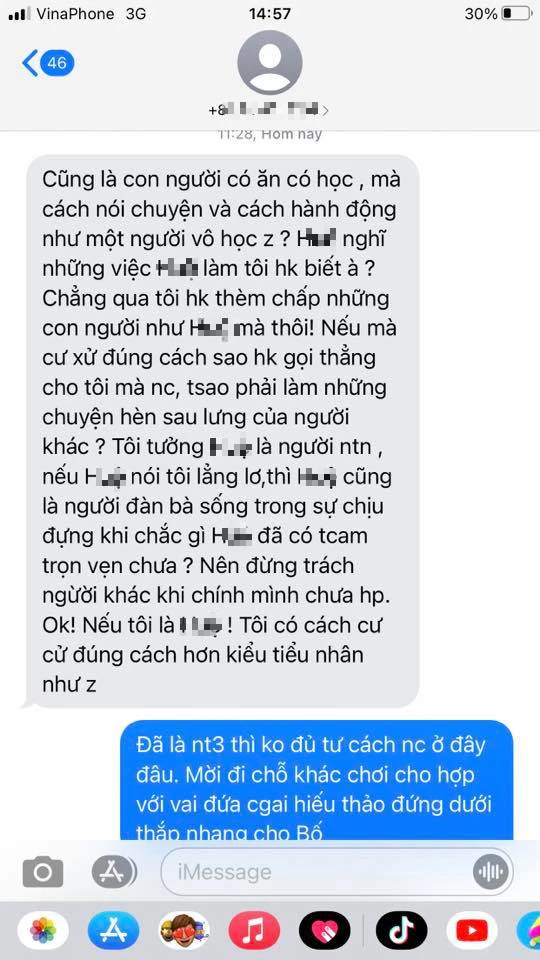Open the App Store iMessage app icon
This screenshot has height=960, width=540.
click(113, 931)
